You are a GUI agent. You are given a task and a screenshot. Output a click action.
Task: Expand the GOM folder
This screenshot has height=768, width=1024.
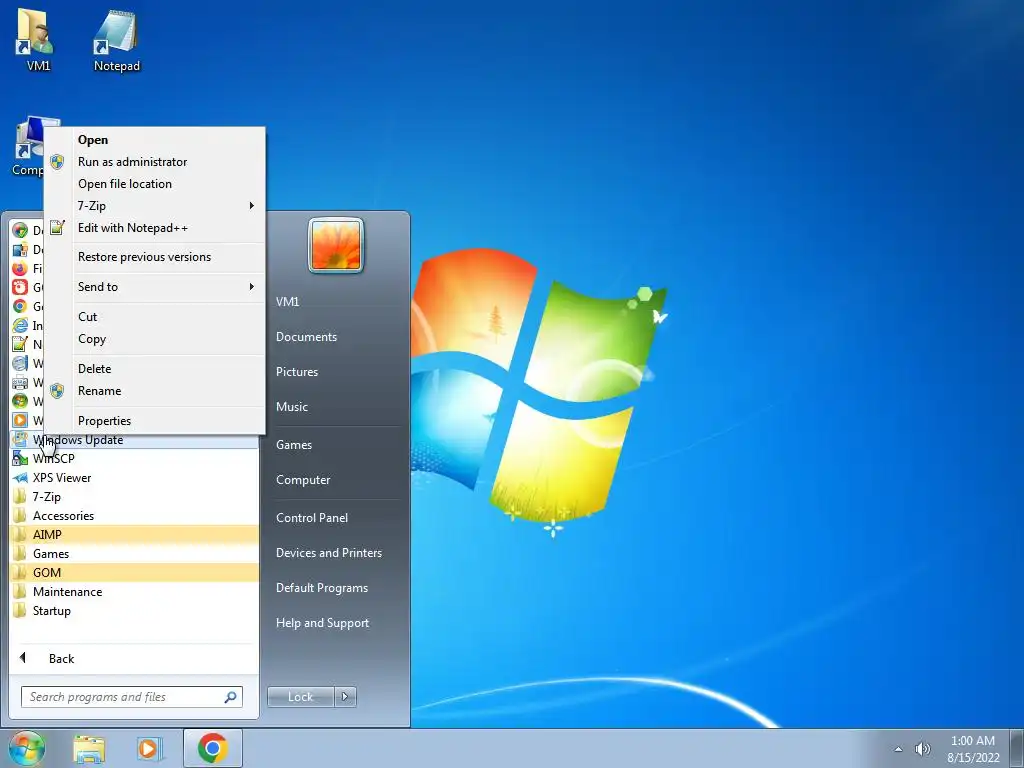(x=135, y=572)
